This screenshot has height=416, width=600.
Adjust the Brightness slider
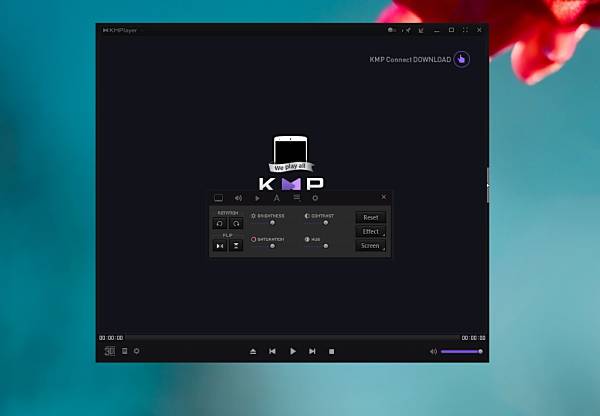(272, 223)
